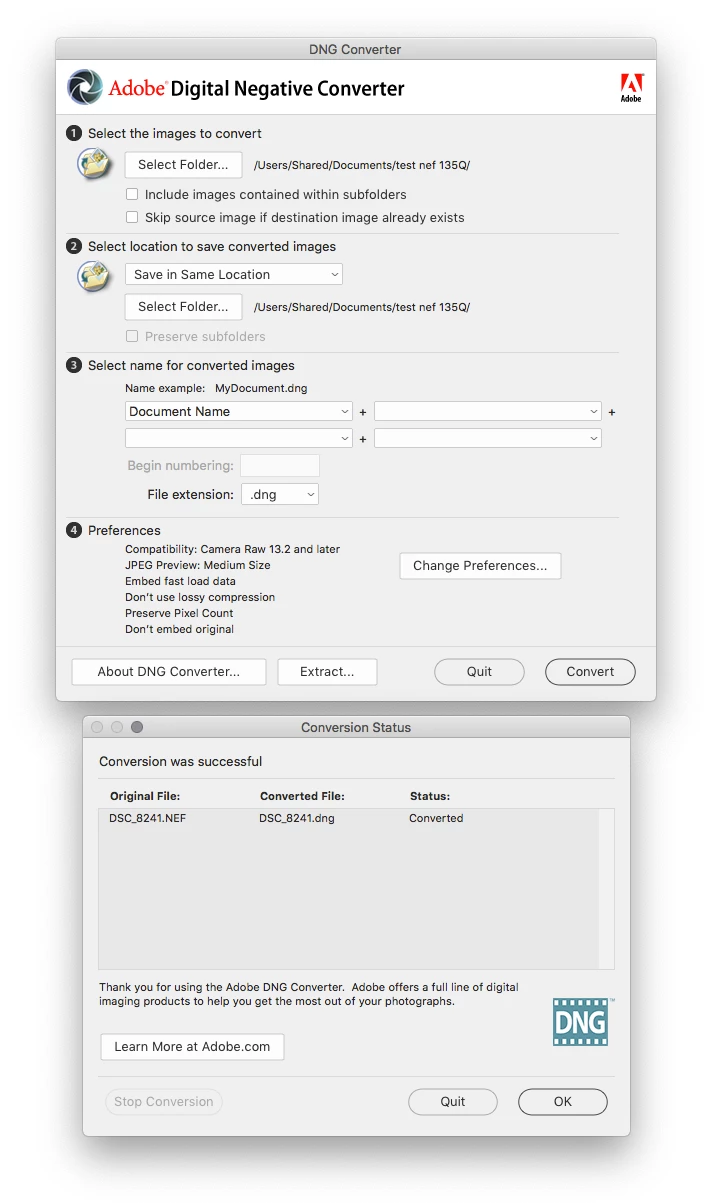
Task: Click Quit in Conversion Status window
Action: (453, 1102)
